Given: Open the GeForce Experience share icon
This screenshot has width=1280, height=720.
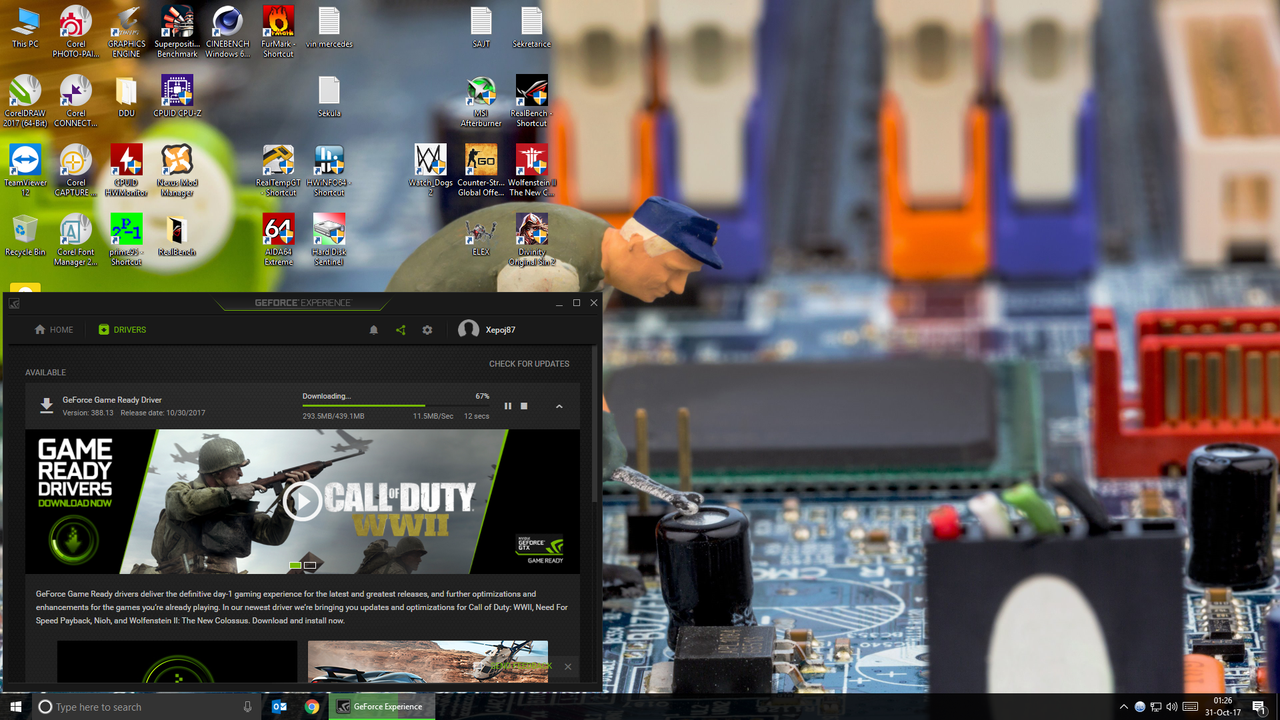Looking at the screenshot, I should point(400,330).
